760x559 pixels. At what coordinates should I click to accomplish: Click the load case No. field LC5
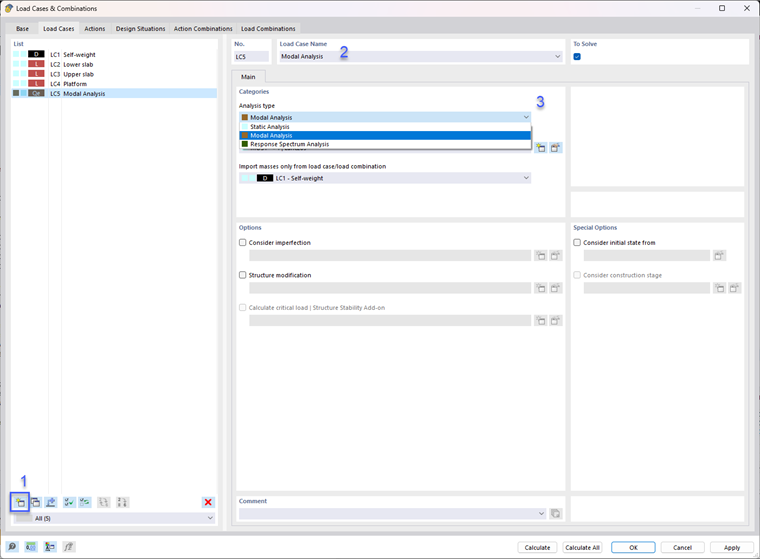click(x=251, y=57)
